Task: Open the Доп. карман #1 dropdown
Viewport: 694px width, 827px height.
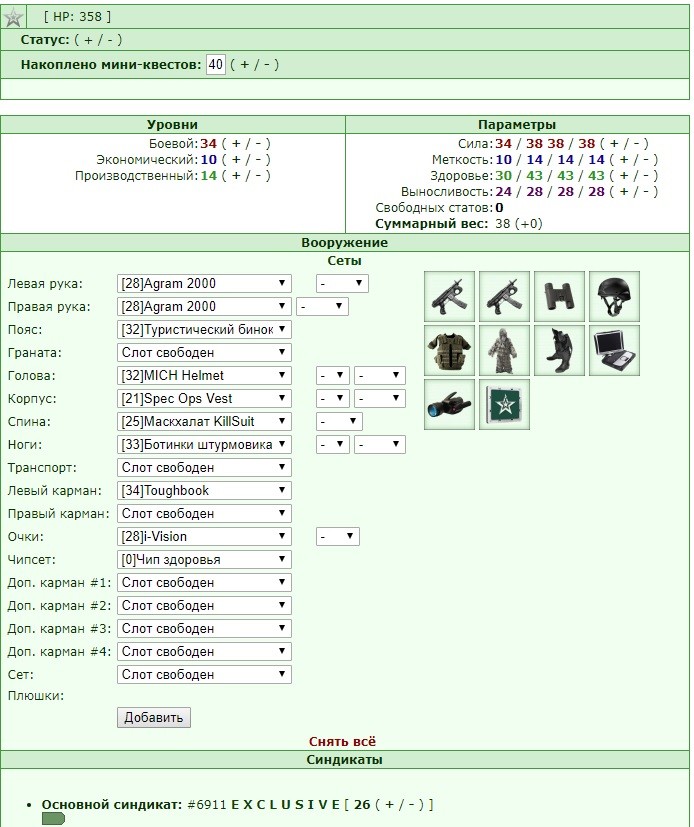Action: (x=204, y=583)
